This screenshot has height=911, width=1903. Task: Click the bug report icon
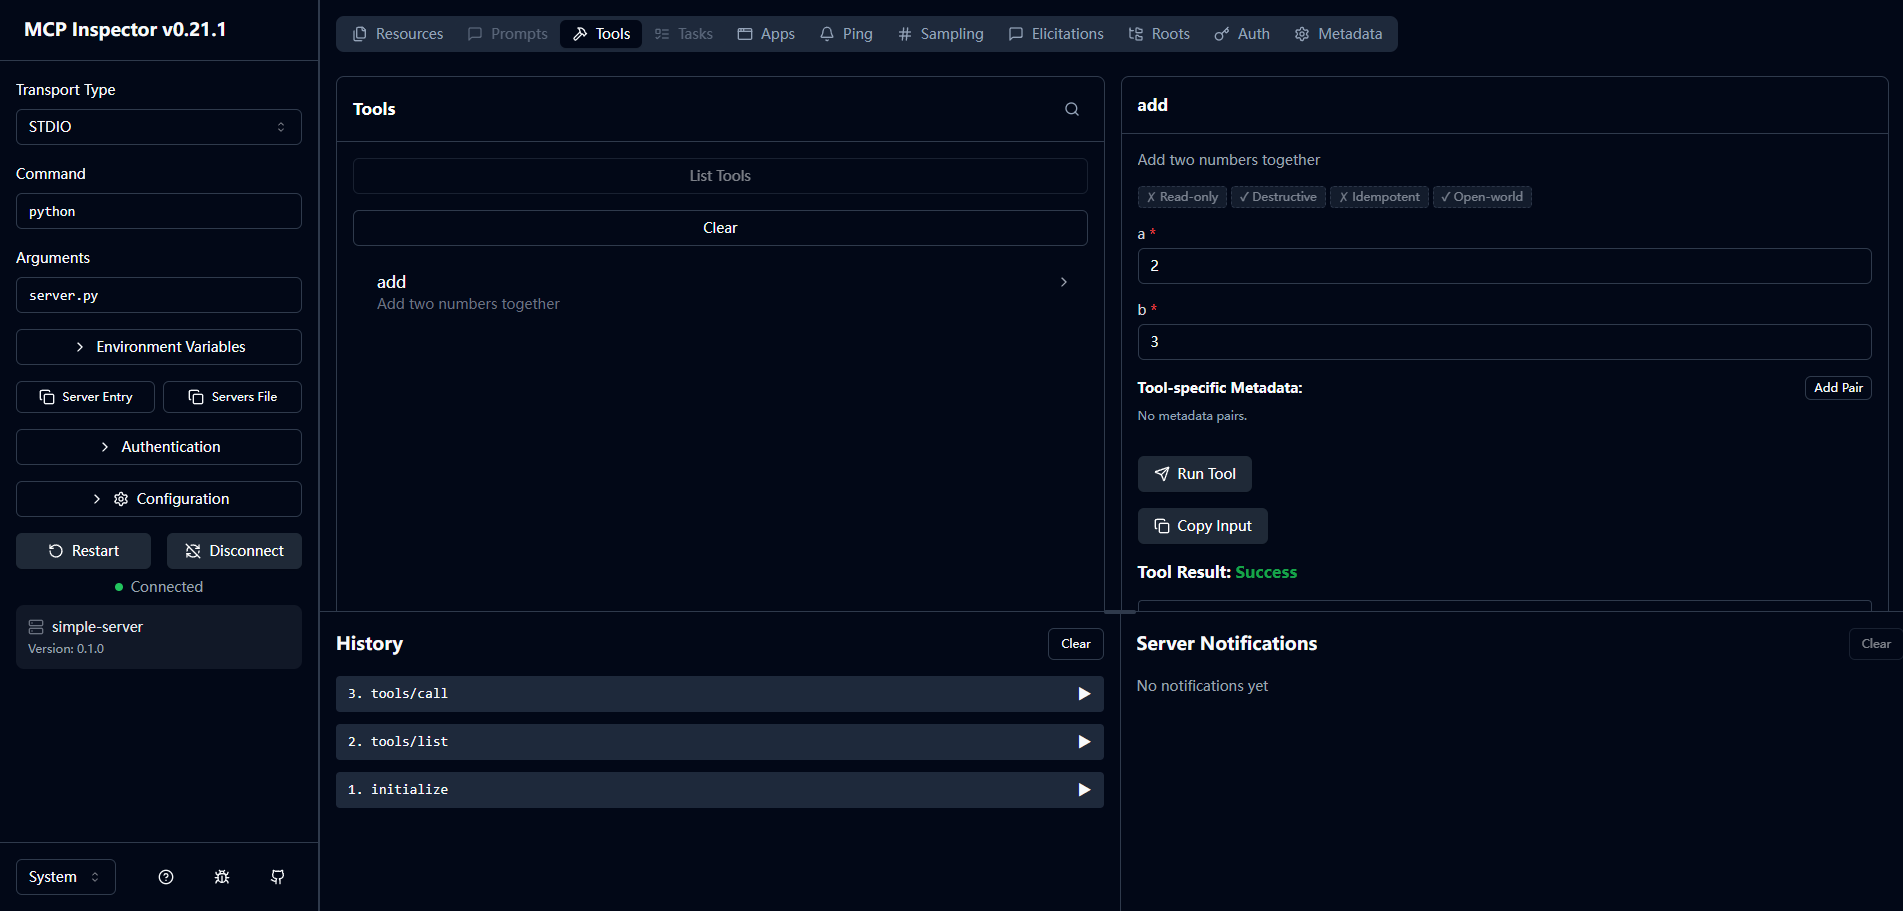[222, 877]
